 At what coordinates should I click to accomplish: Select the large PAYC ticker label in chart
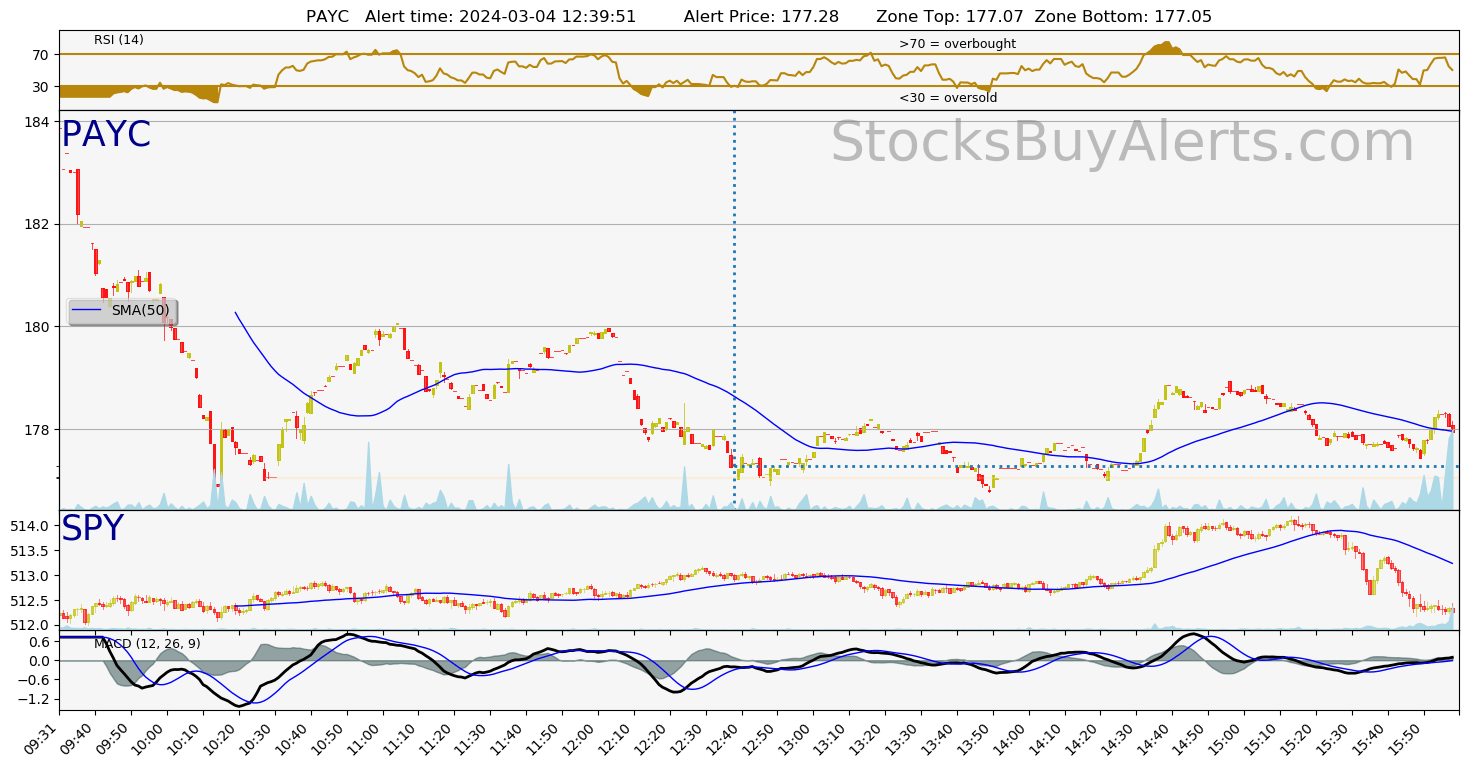click(x=106, y=135)
